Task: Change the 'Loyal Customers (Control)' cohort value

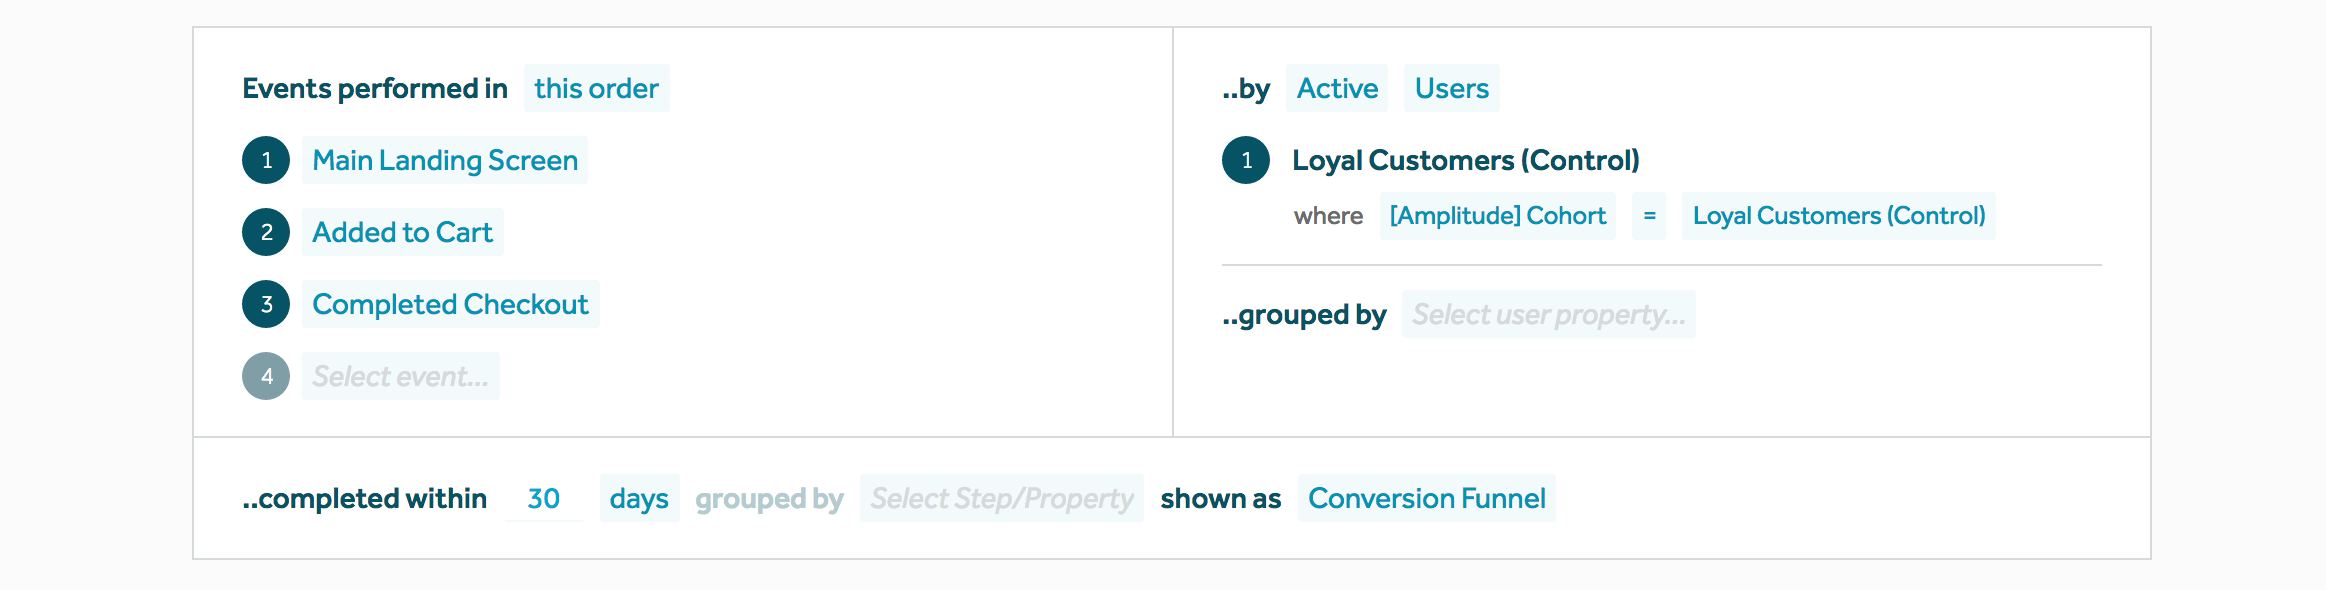Action: click(1839, 215)
